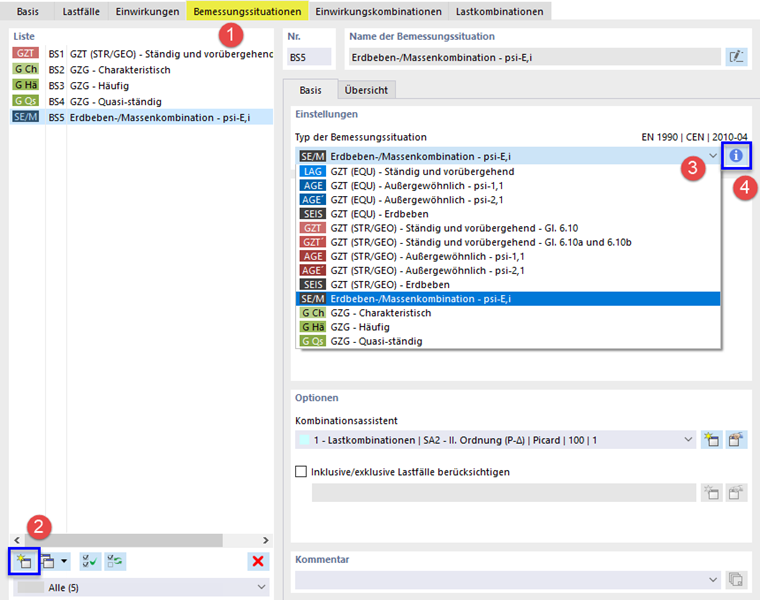Select the Basis sub-tab

[310, 90]
